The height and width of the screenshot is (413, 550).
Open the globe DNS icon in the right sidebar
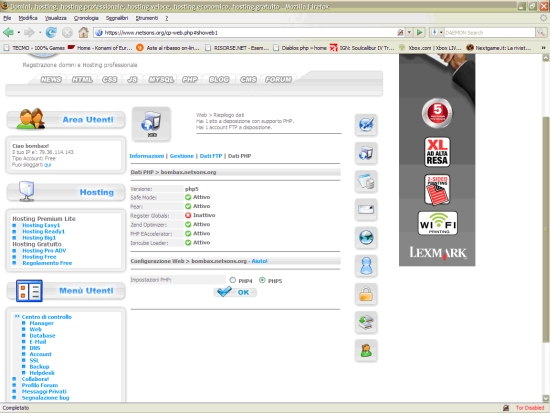[366, 238]
